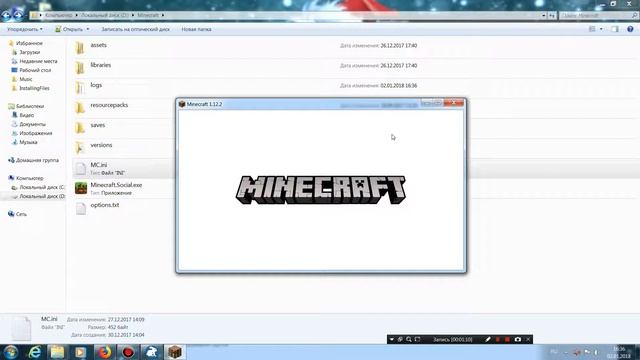Image resolution: width=640 pixels, height=360 pixels.
Task: Click the change view icon in Explorer
Action: 592,29
